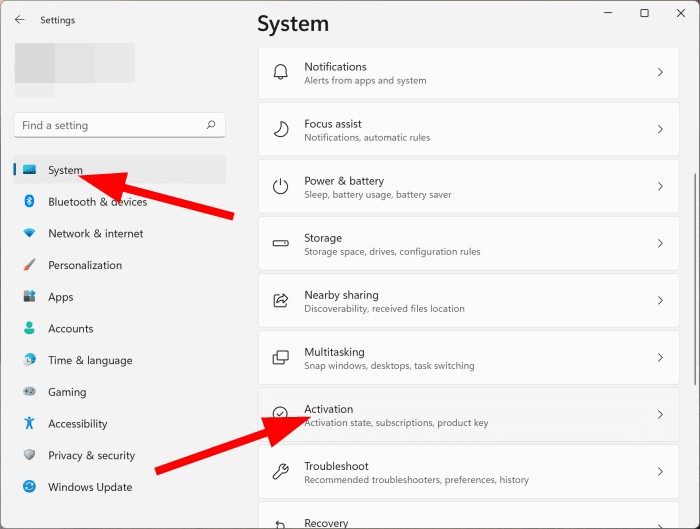Click the Personalization paintbrush icon

point(29,265)
